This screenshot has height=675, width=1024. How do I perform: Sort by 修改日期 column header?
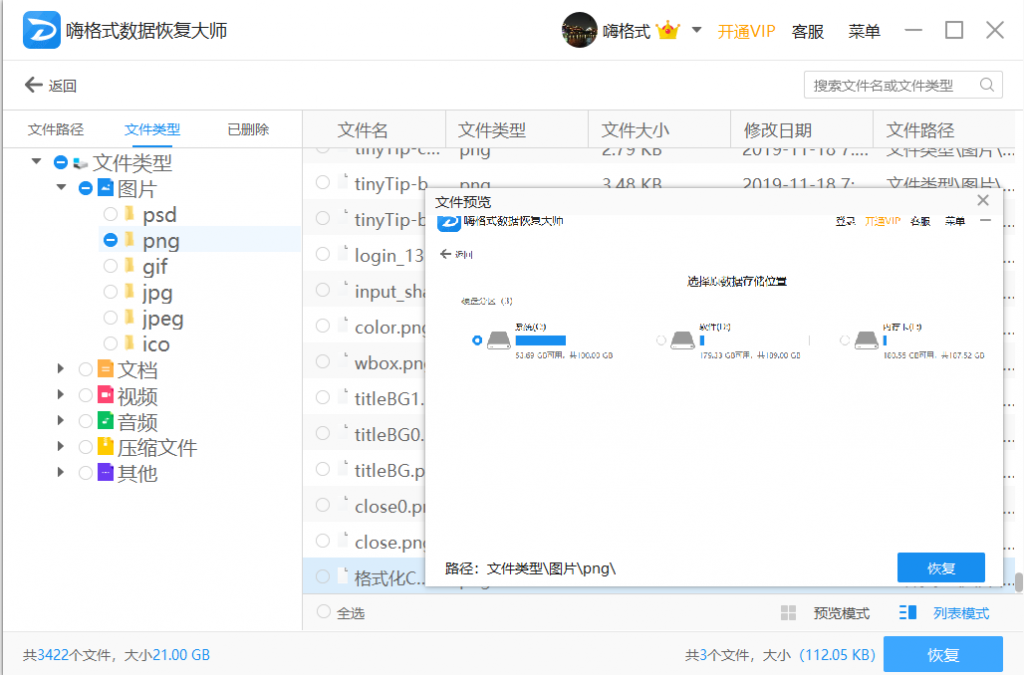pyautogui.click(x=801, y=129)
